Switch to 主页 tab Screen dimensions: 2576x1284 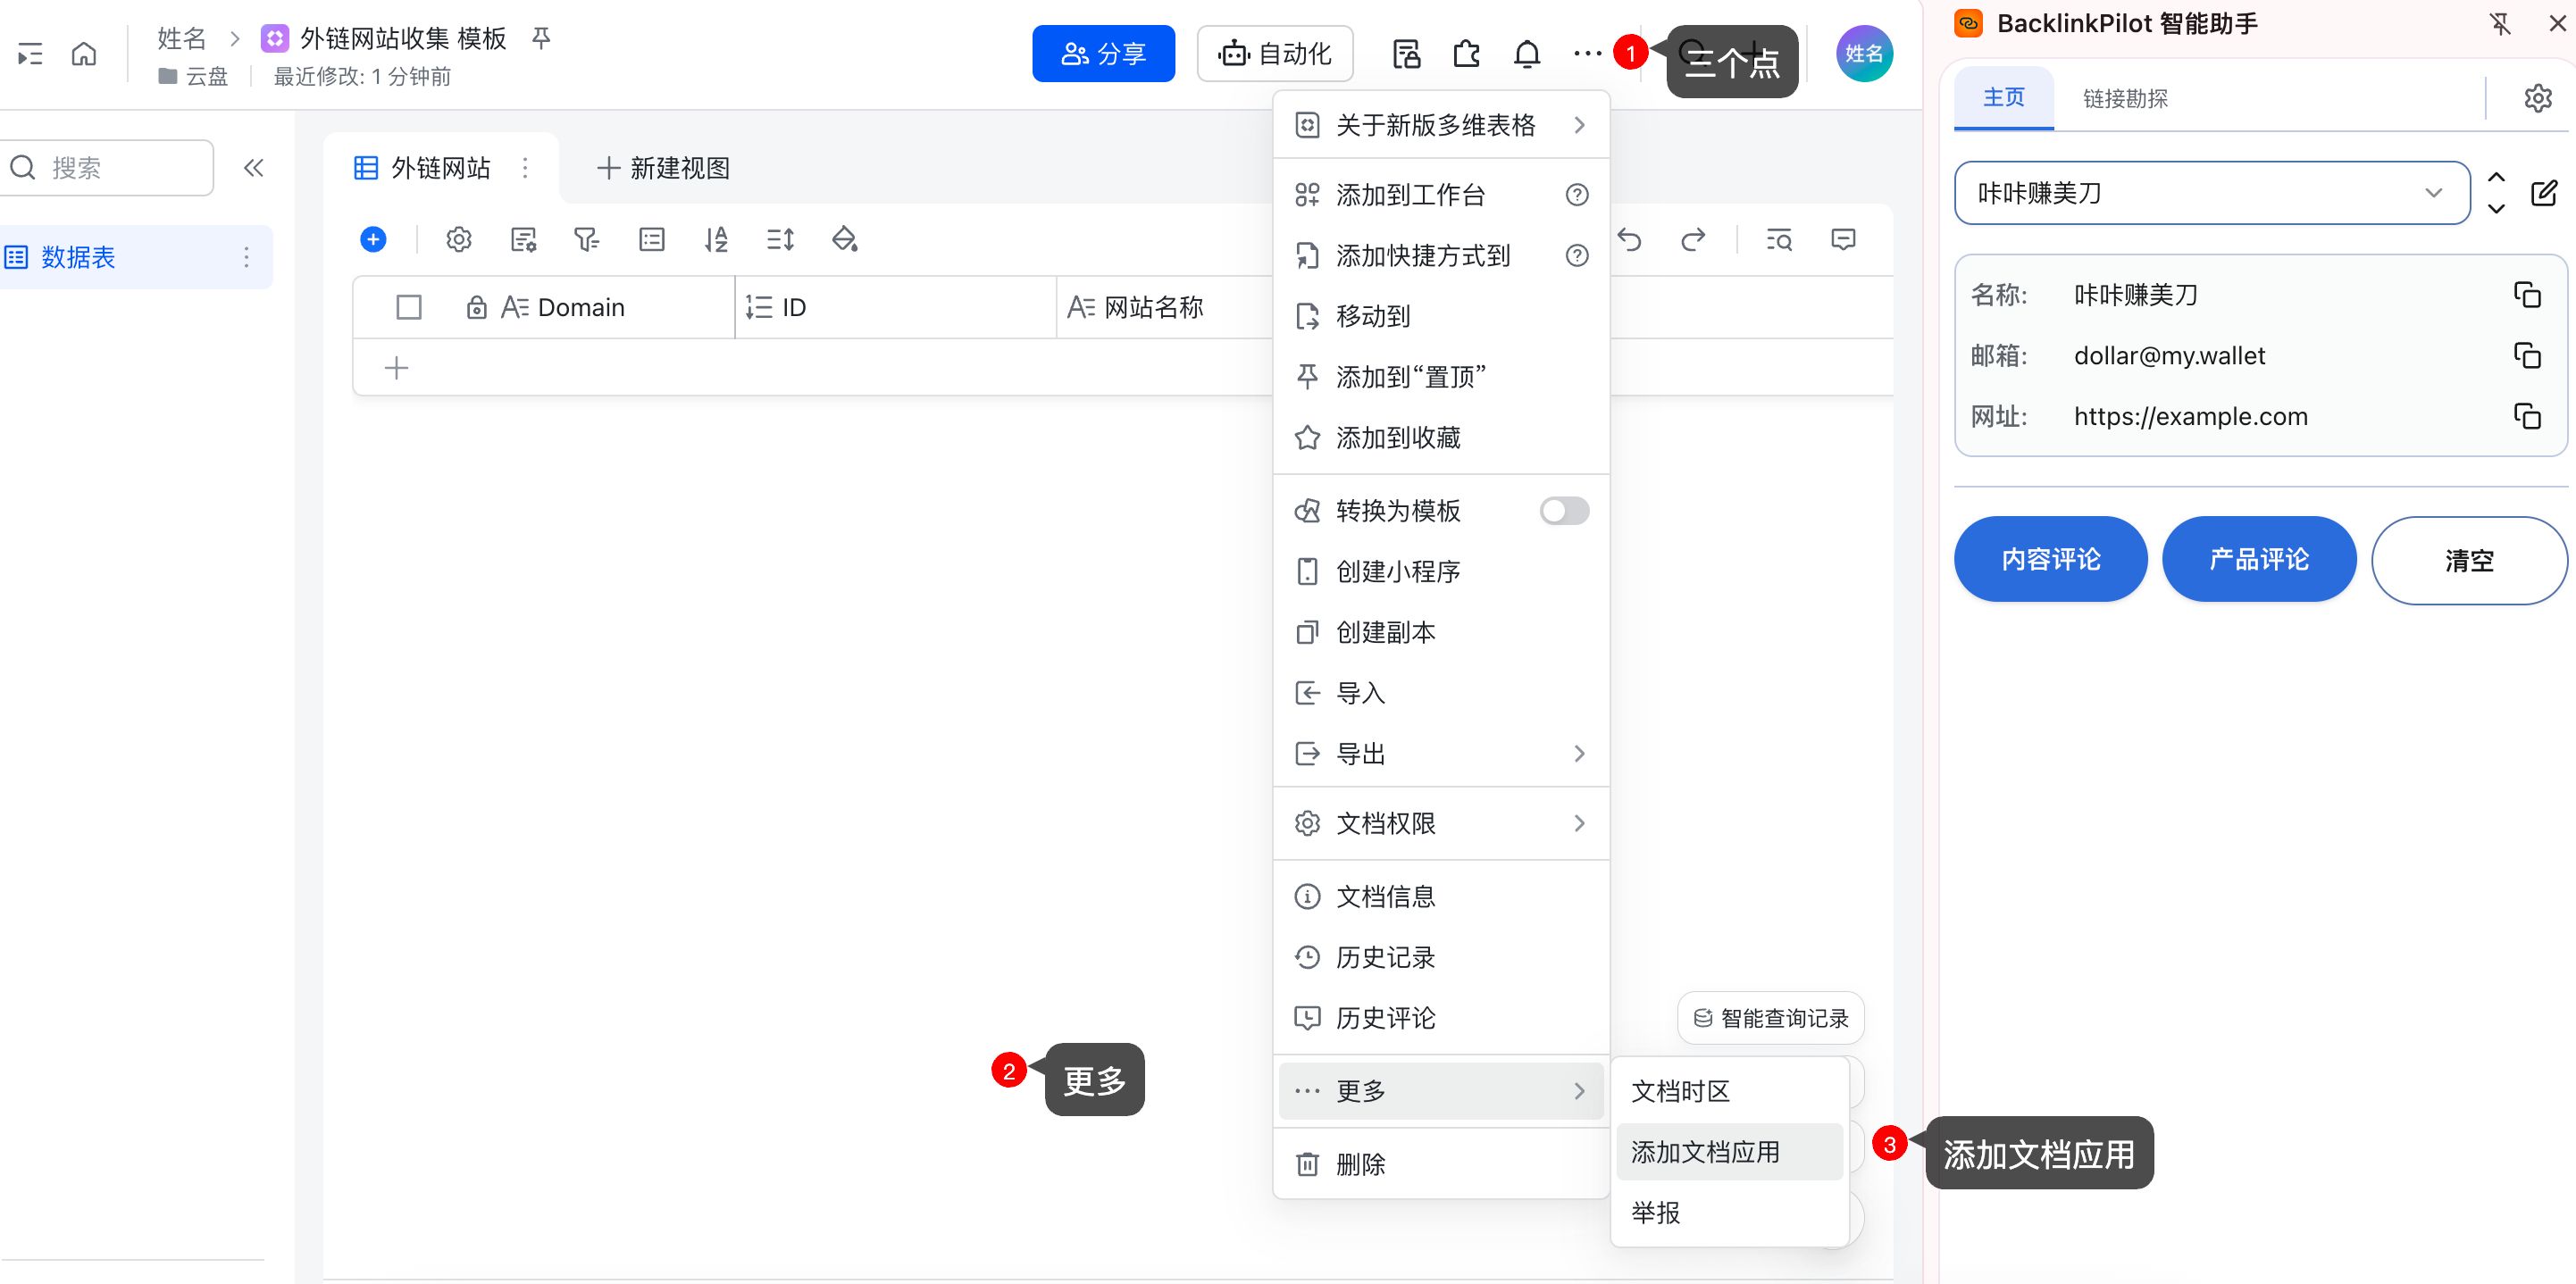[x=2004, y=98]
